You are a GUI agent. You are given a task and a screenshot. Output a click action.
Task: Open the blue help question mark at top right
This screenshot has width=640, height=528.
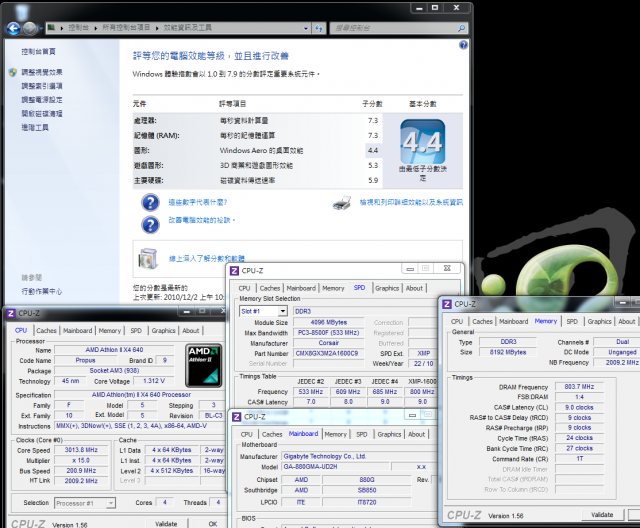click(x=463, y=45)
